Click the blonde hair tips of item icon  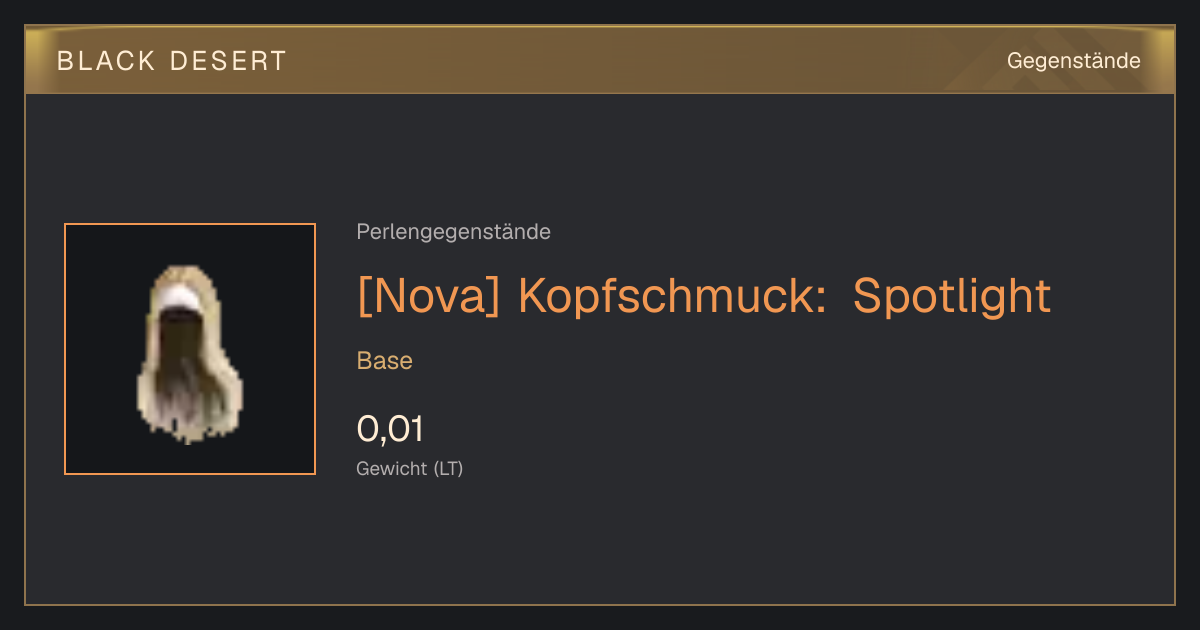tap(190, 420)
